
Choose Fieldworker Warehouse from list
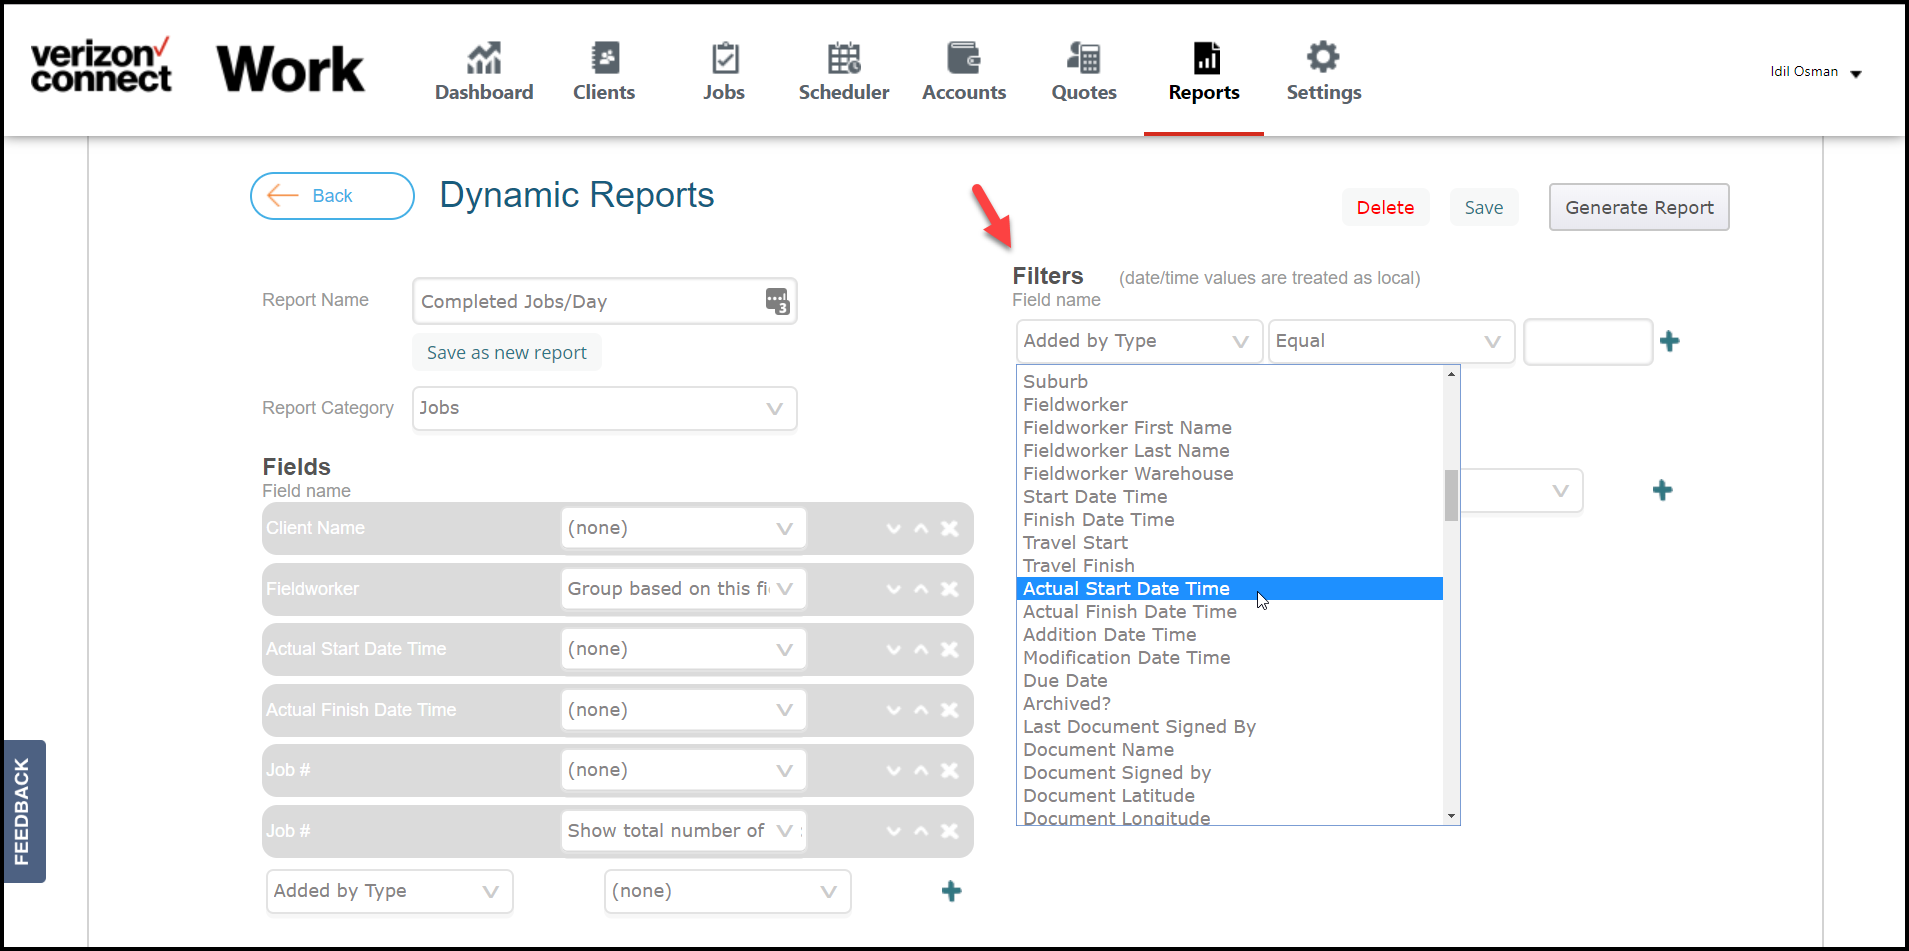(x=1229, y=474)
